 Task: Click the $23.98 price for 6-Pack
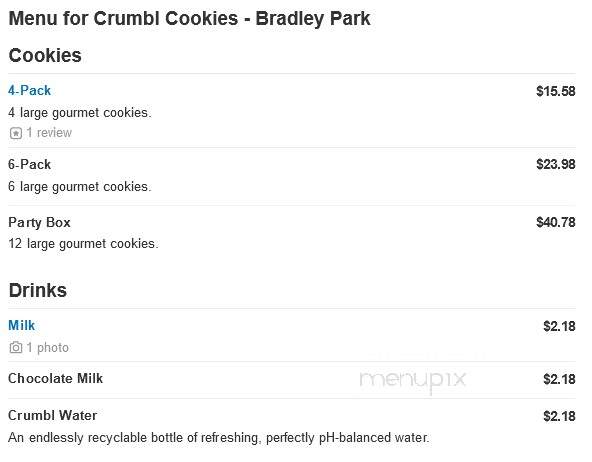tap(556, 164)
